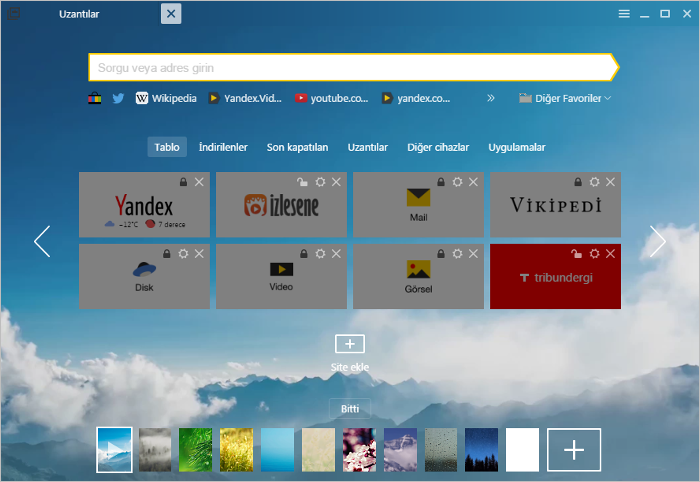Show more bookmarks via double chevron
The image size is (700, 482).
point(491,98)
